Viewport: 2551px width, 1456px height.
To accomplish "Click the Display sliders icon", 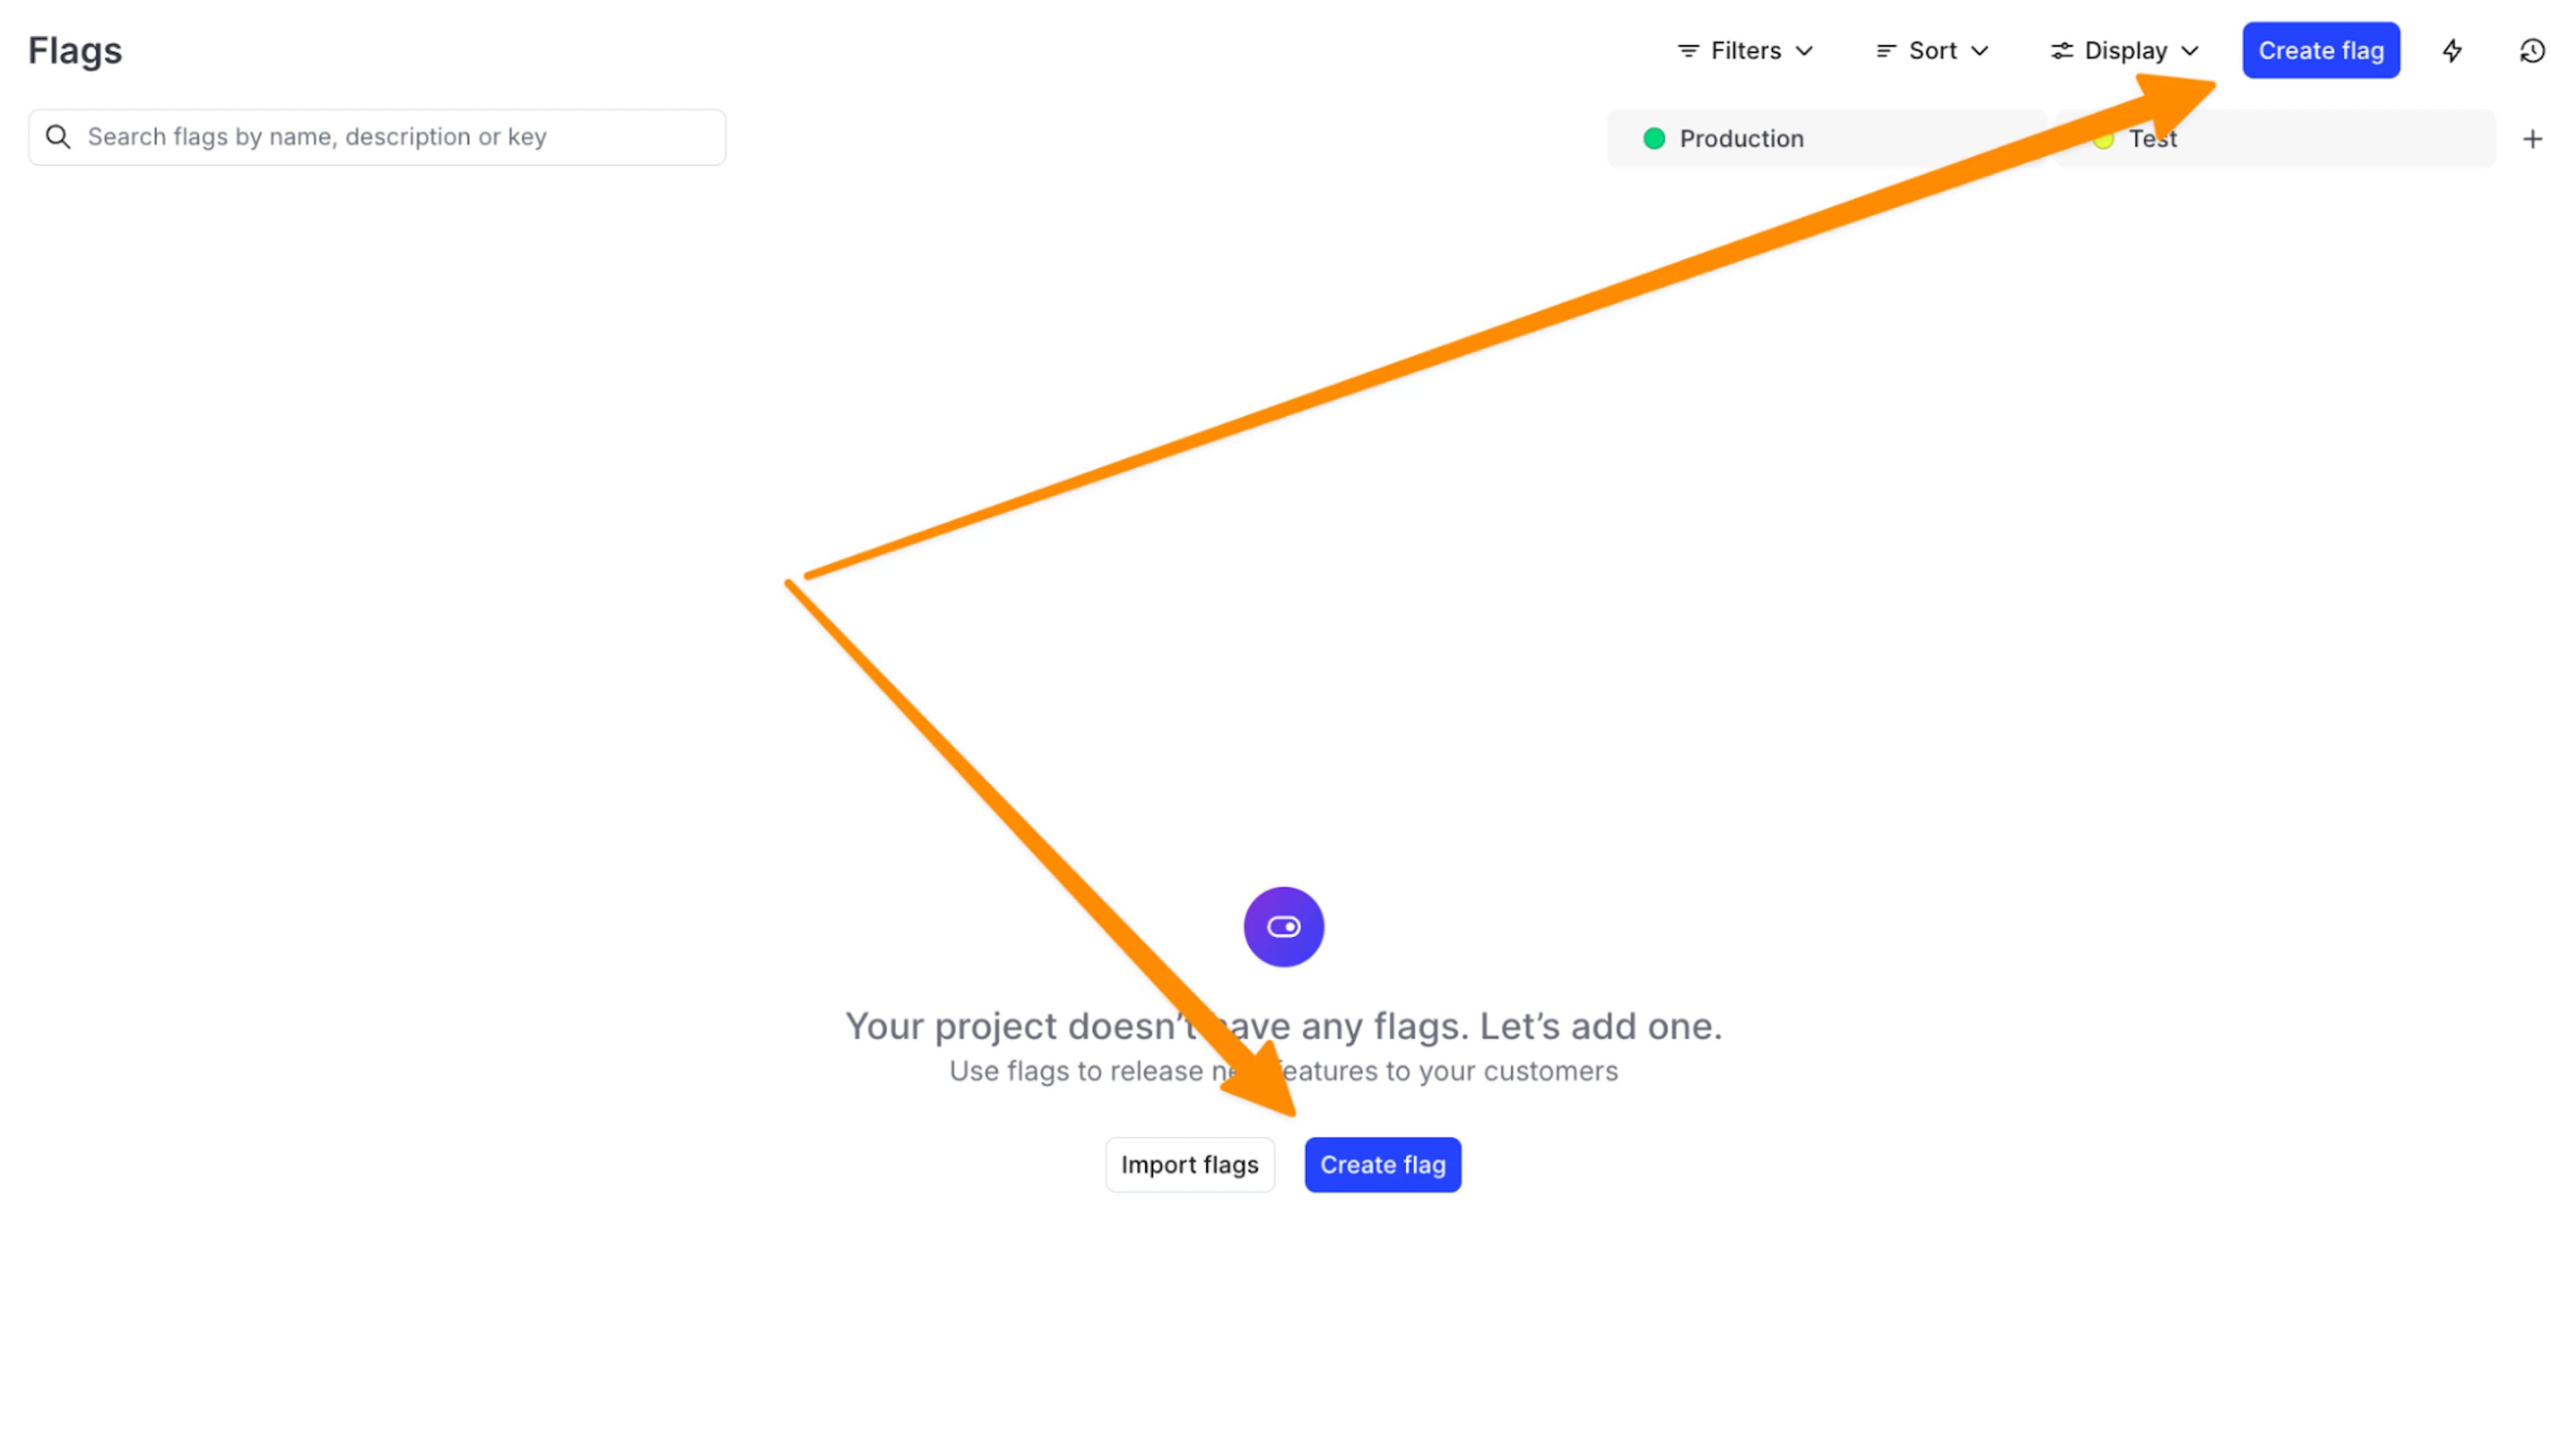I will (x=2061, y=51).
